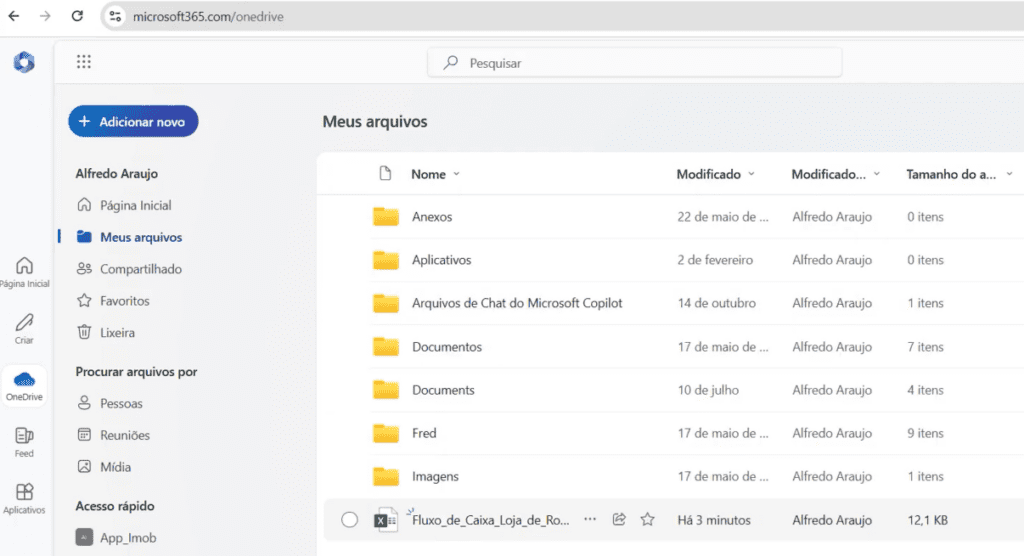Browse files by Pessoas
Image resolution: width=1024 pixels, height=556 pixels.
click(110, 403)
